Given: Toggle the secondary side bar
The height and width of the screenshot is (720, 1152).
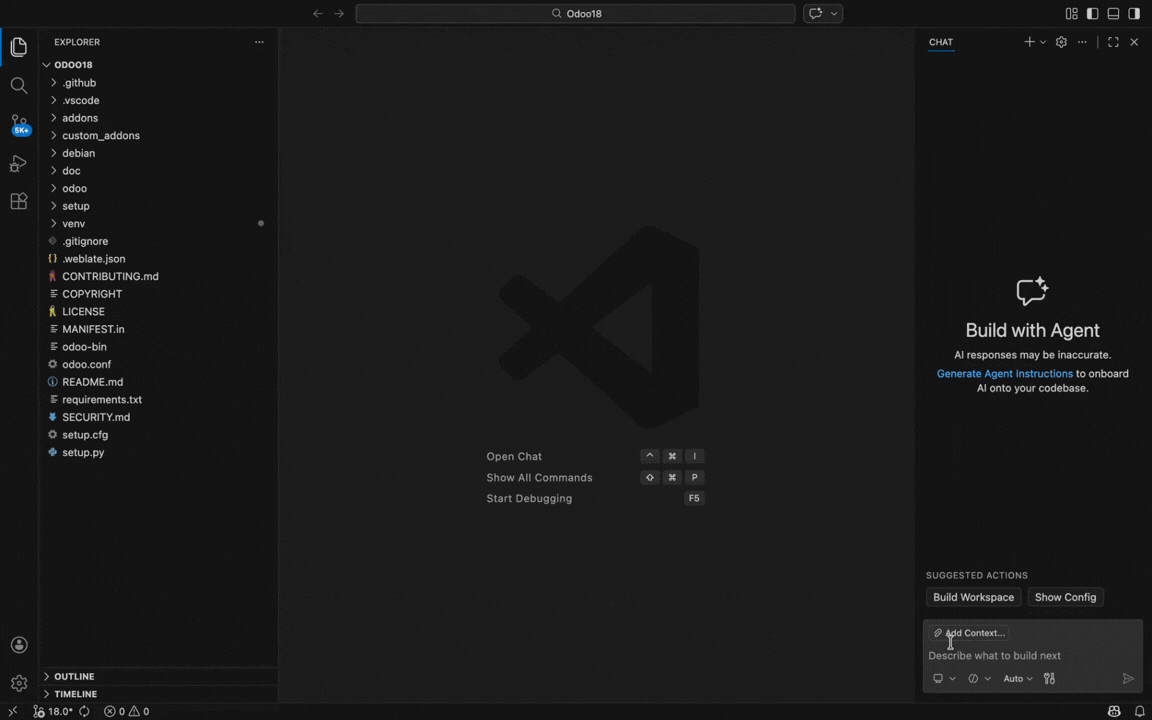Looking at the screenshot, I should click(1134, 13).
